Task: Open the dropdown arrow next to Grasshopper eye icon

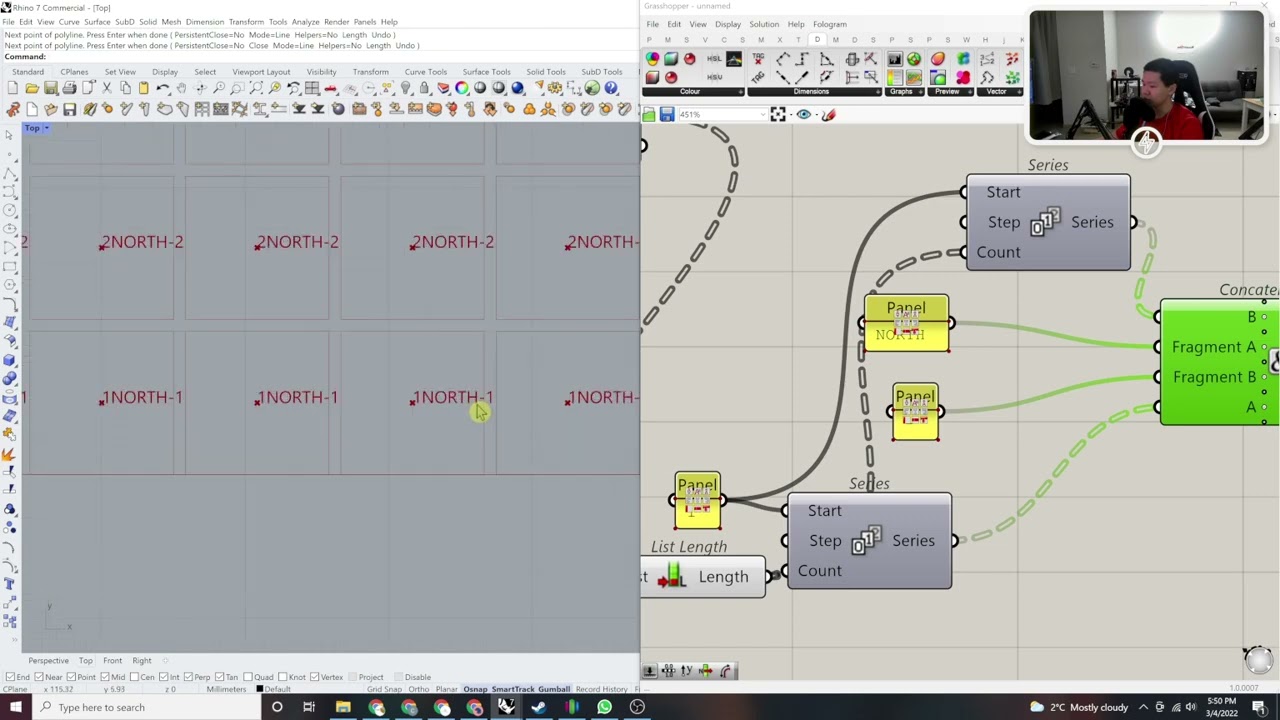Action: [815, 115]
